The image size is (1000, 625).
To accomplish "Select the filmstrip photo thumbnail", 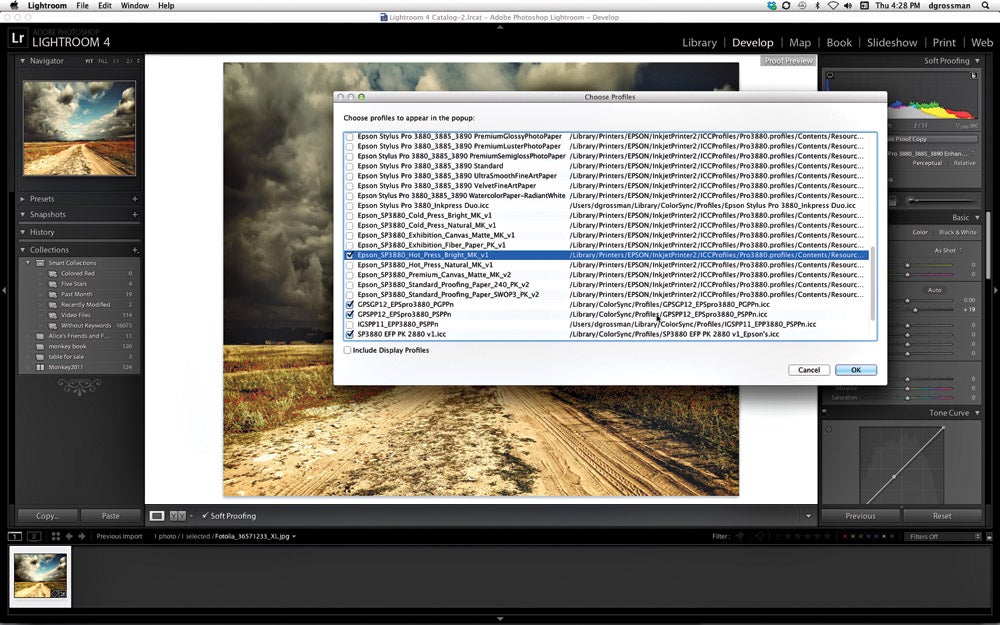I will (40, 576).
